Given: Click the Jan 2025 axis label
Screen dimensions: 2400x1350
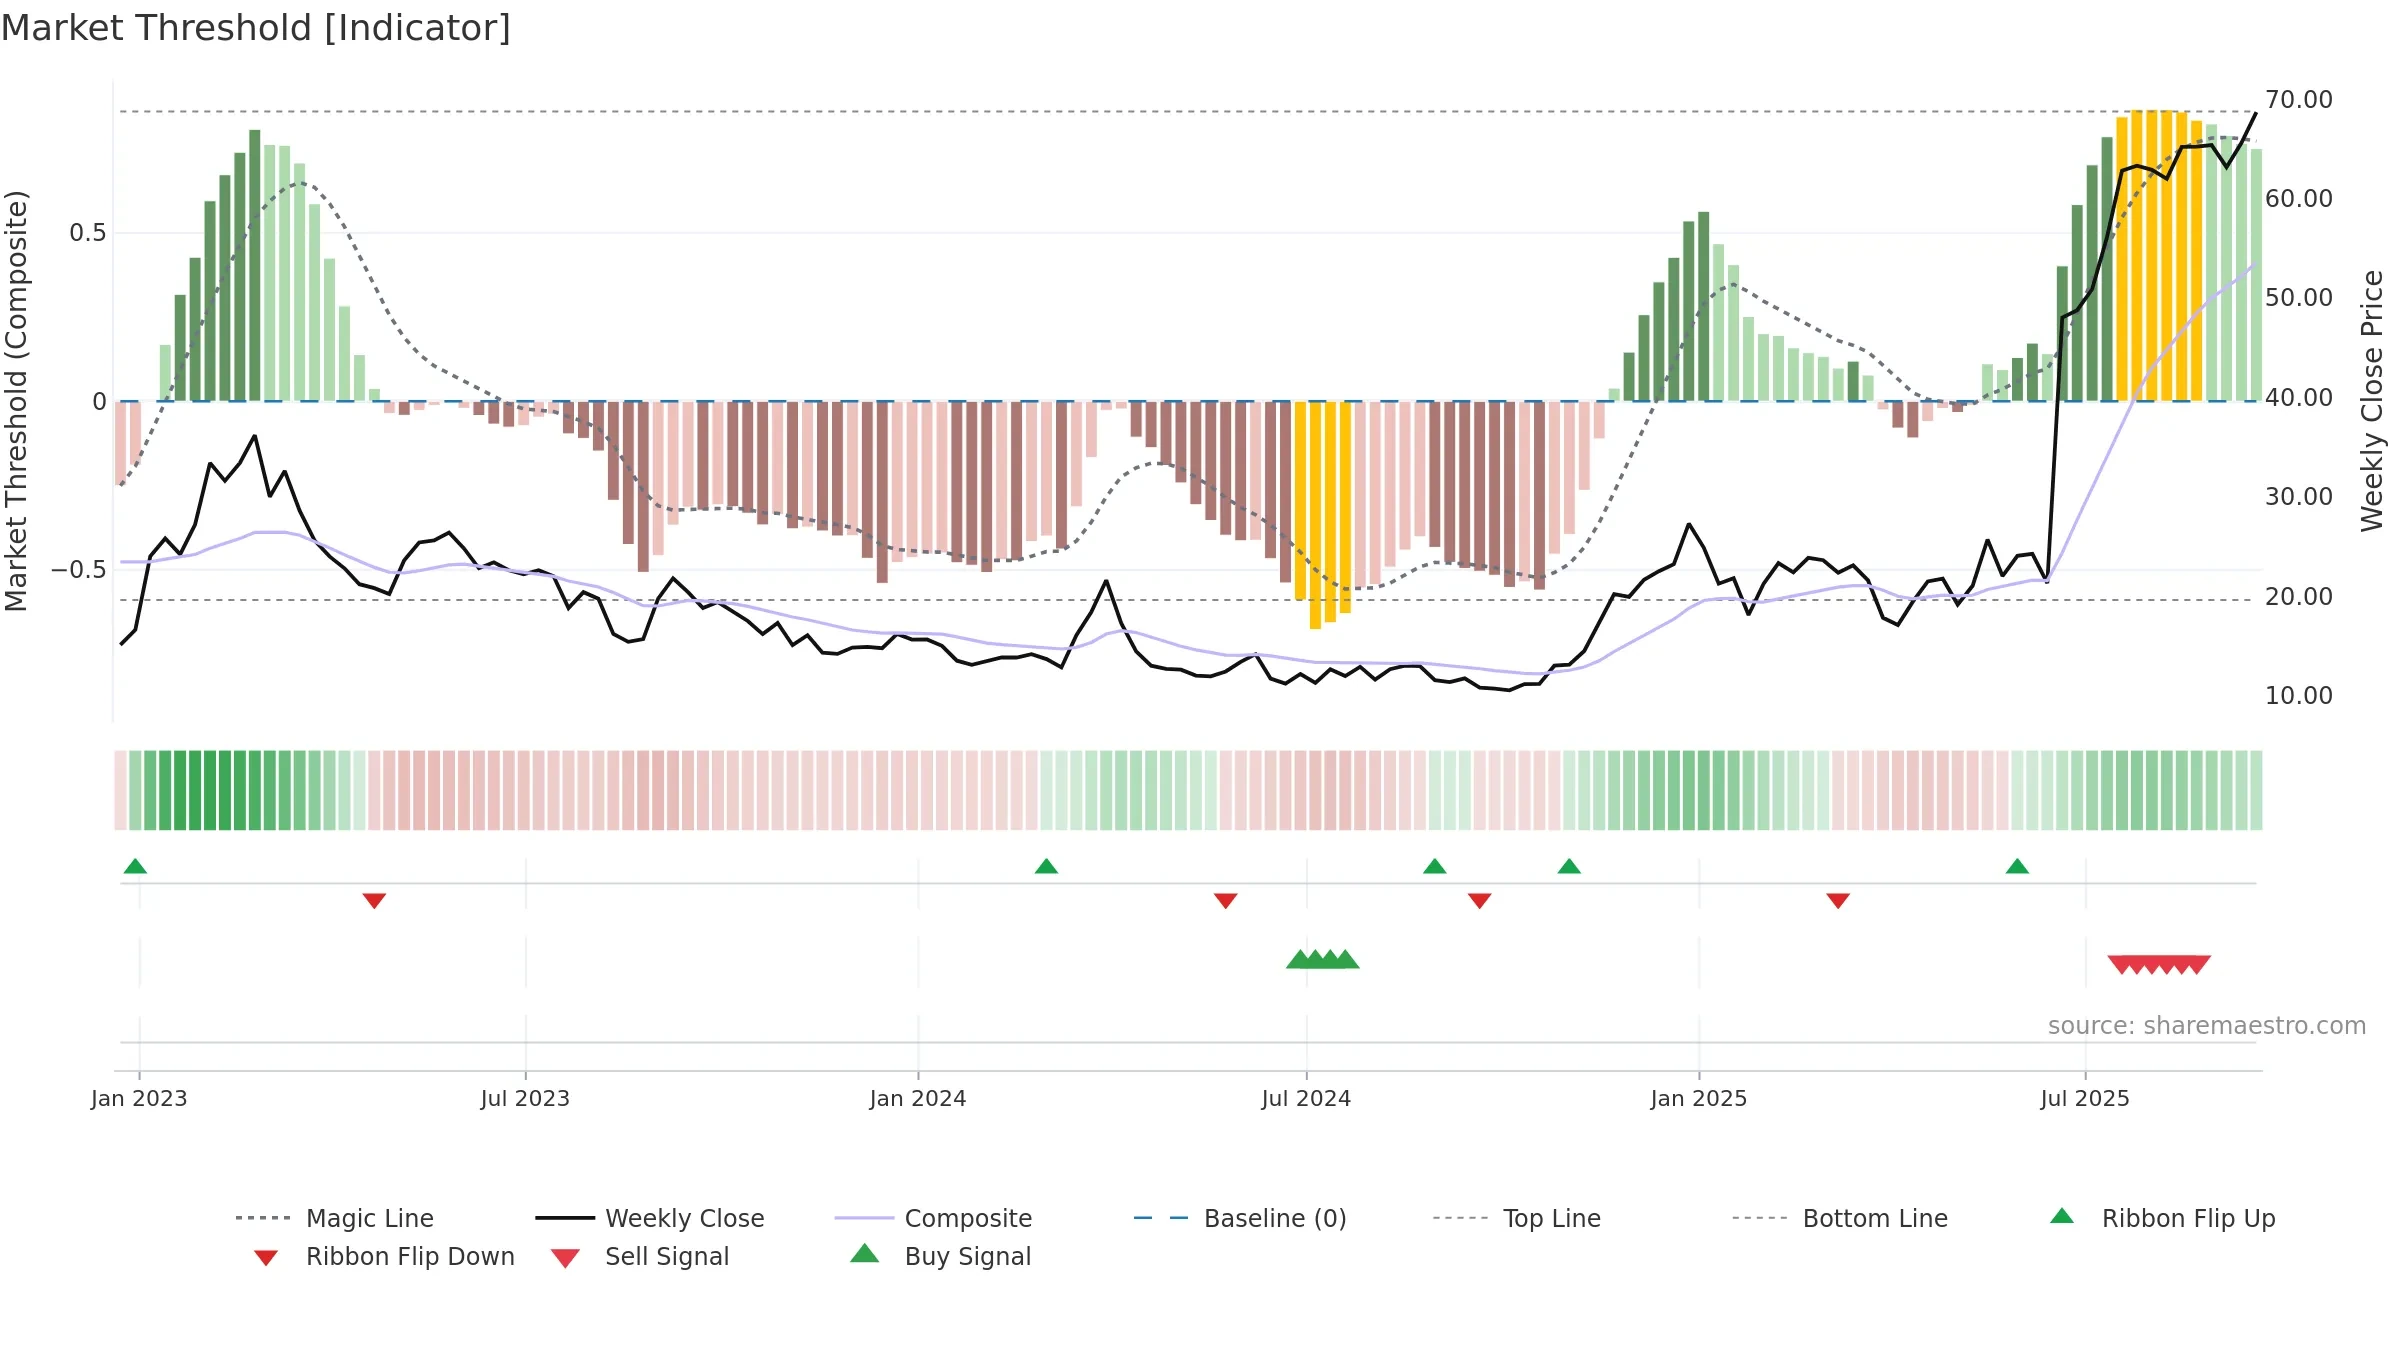Looking at the screenshot, I should coord(1699,1099).
